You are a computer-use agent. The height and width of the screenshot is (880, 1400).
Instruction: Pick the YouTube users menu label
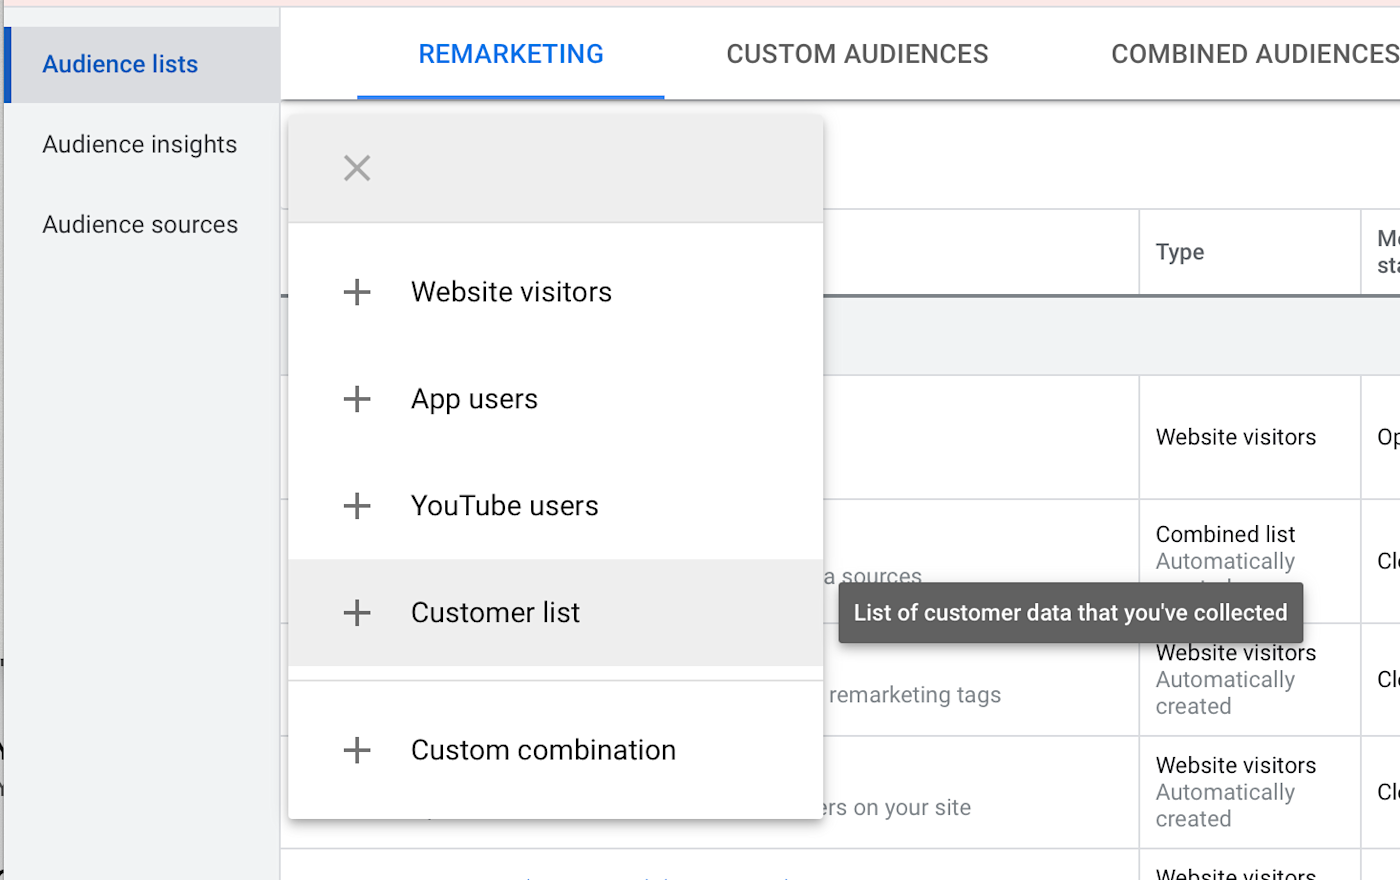pos(504,506)
